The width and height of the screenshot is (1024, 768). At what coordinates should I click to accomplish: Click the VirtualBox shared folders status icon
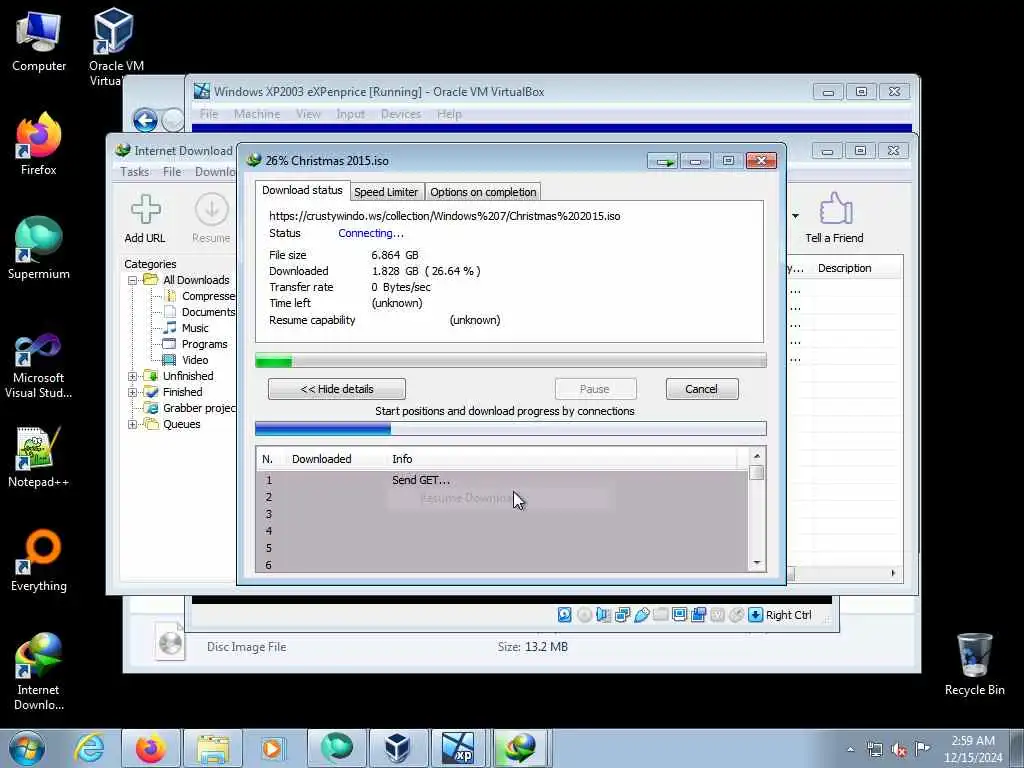click(x=660, y=615)
